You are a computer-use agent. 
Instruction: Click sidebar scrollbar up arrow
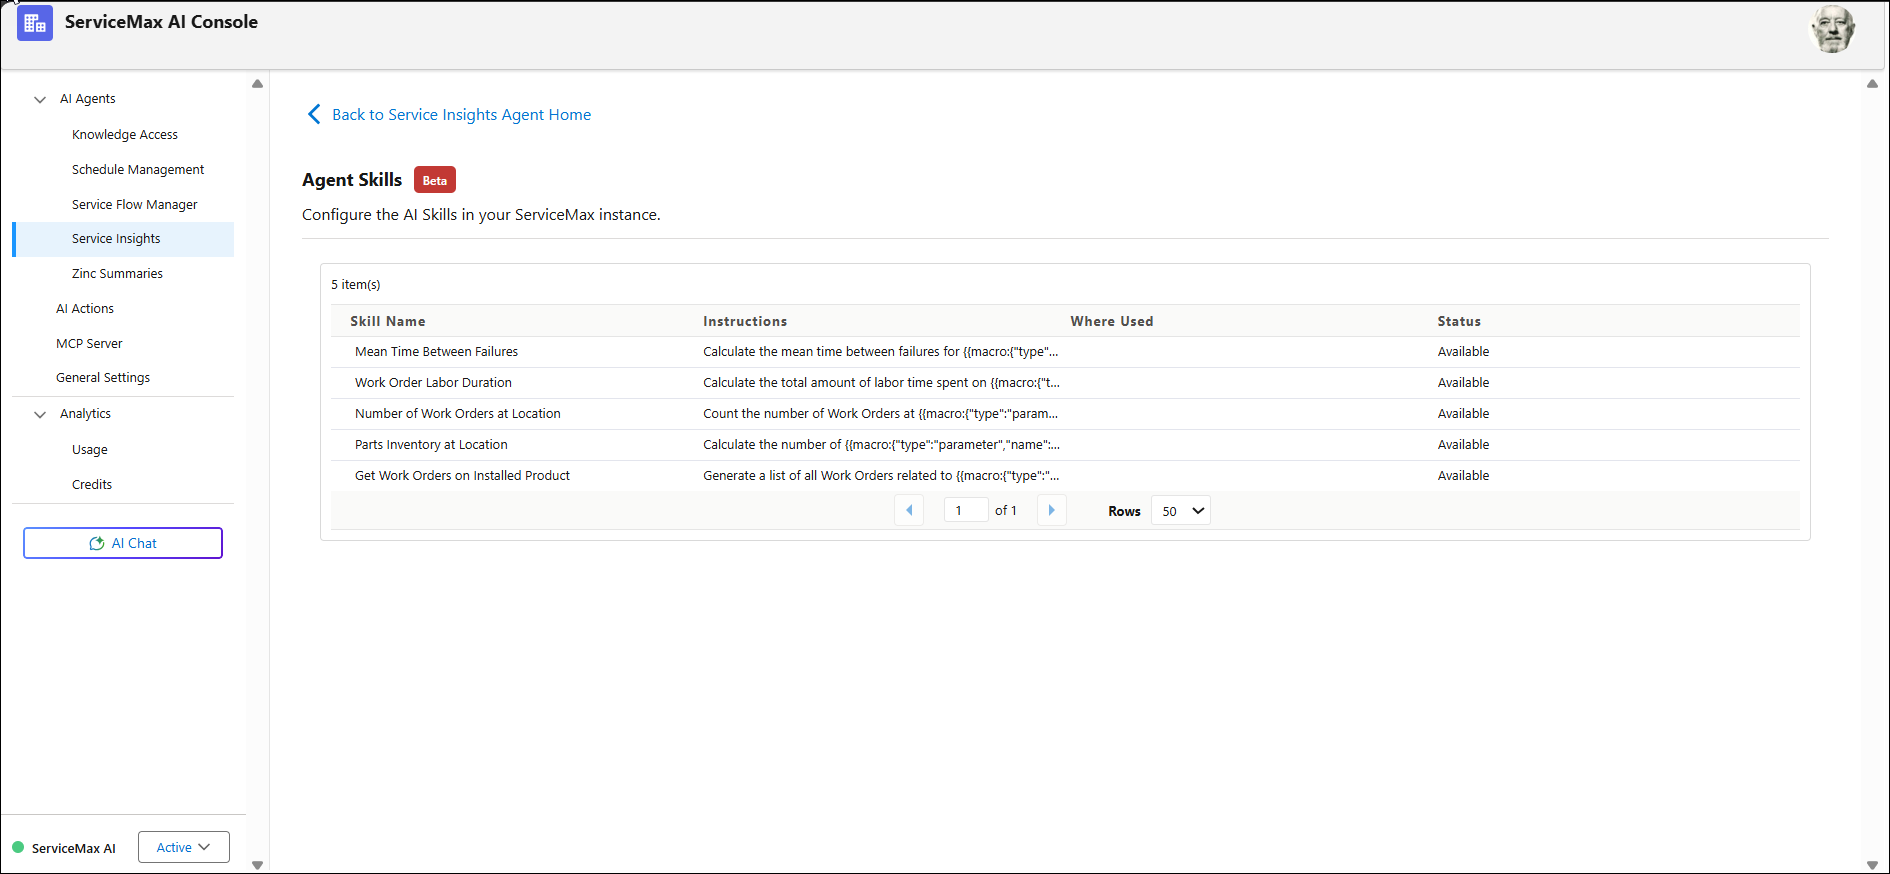click(x=257, y=83)
